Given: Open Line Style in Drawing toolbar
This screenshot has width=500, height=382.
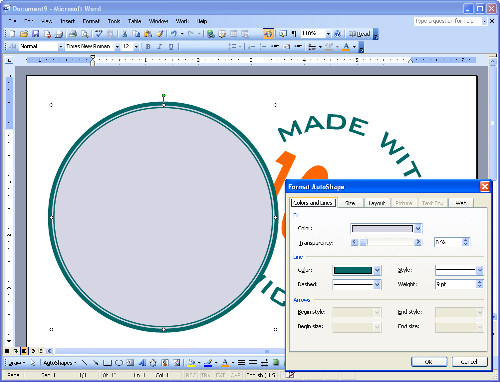Looking at the screenshot, I should (241, 363).
